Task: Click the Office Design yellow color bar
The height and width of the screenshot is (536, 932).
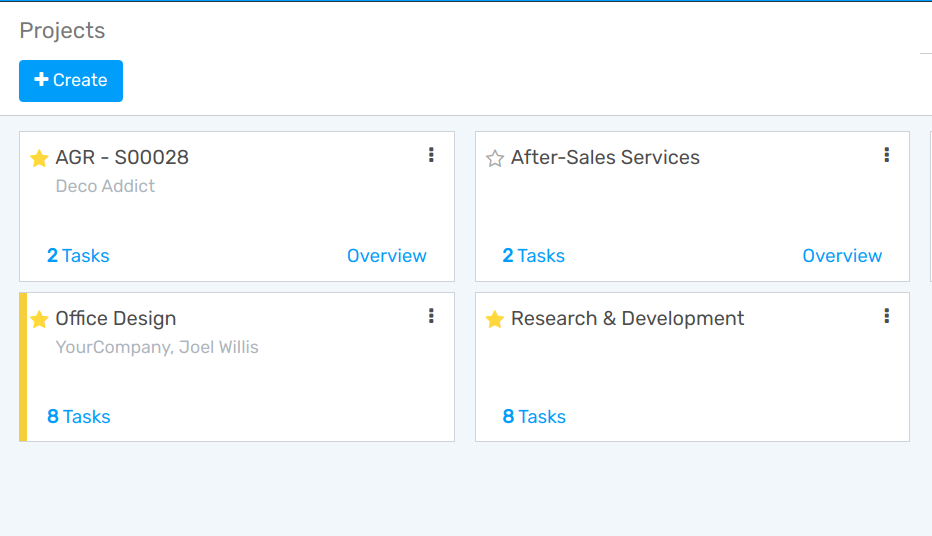Action: click(x=23, y=367)
